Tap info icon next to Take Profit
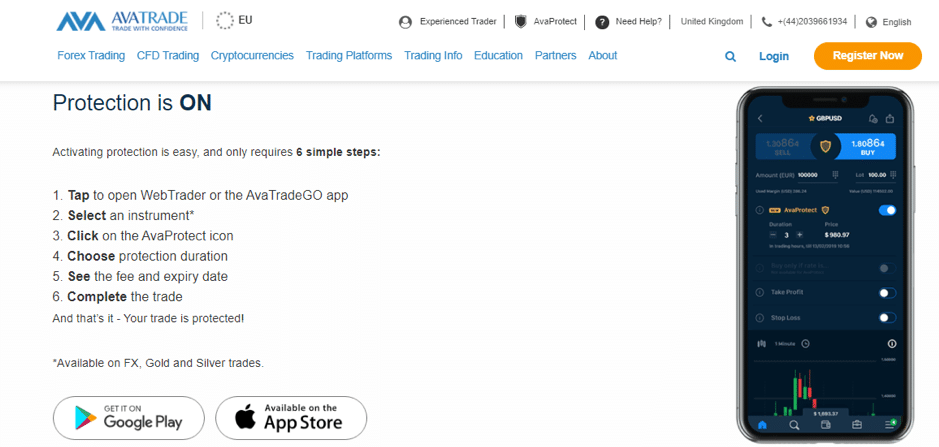939x447 pixels. click(x=759, y=293)
